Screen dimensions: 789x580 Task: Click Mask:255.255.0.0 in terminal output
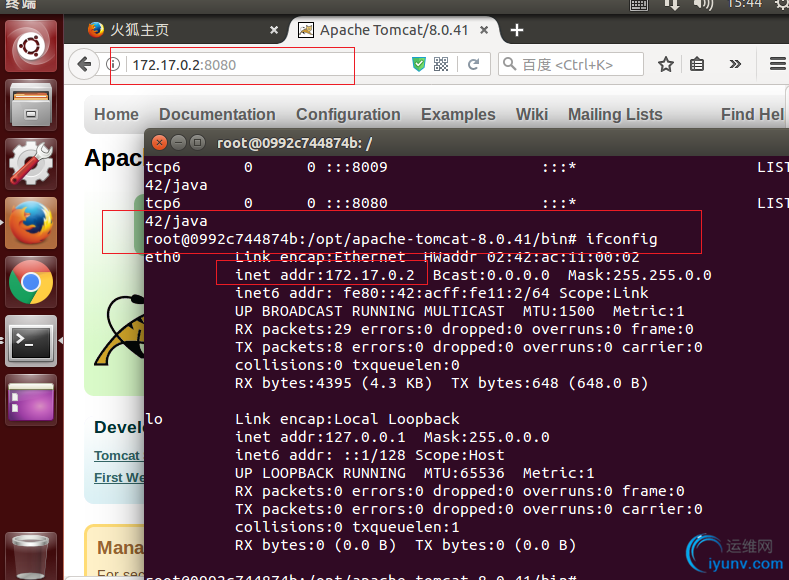pos(640,275)
